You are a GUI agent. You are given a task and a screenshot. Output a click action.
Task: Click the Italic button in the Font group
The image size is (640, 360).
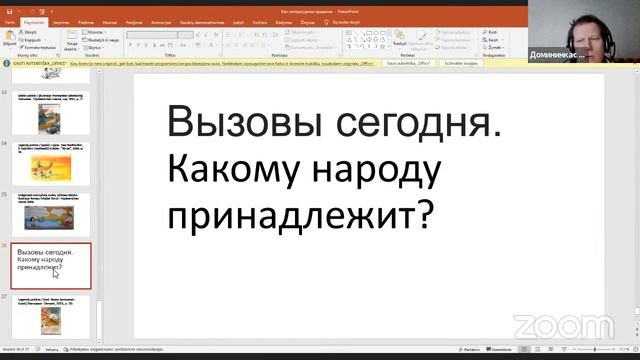(138, 45)
